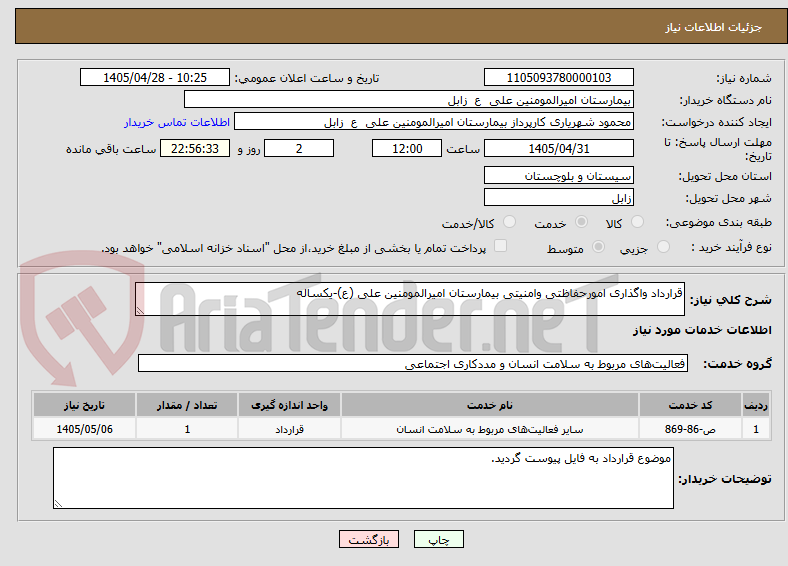This screenshot has height=566, width=788.
Task: Click the شرح کلی نیاز description textarea
Action: (x=410, y=299)
